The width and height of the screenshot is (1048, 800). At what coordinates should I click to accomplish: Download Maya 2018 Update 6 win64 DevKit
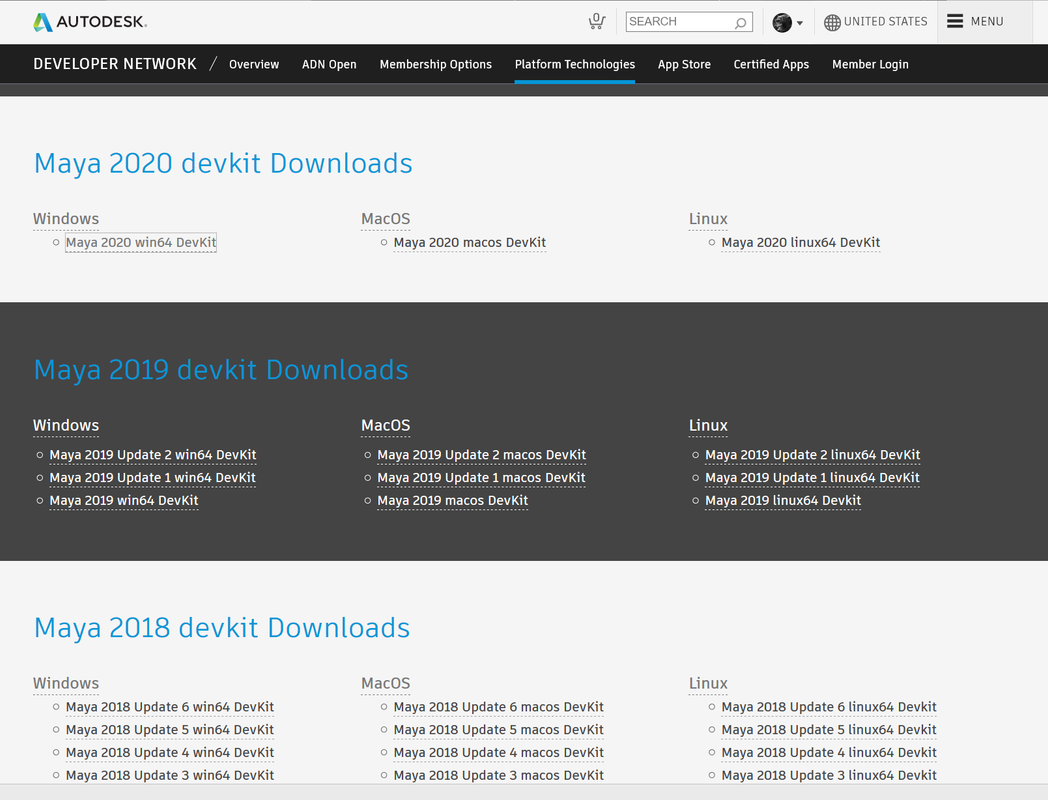170,707
